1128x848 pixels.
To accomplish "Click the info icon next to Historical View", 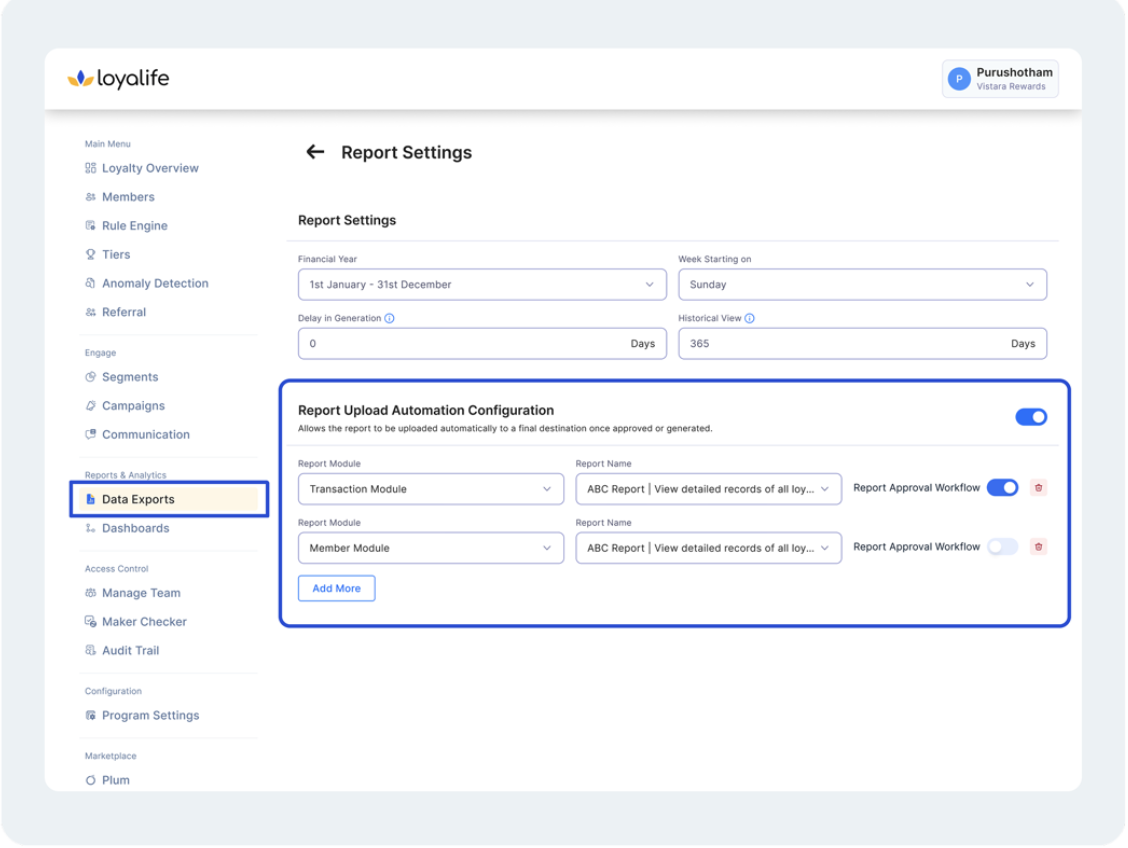I will point(749,319).
